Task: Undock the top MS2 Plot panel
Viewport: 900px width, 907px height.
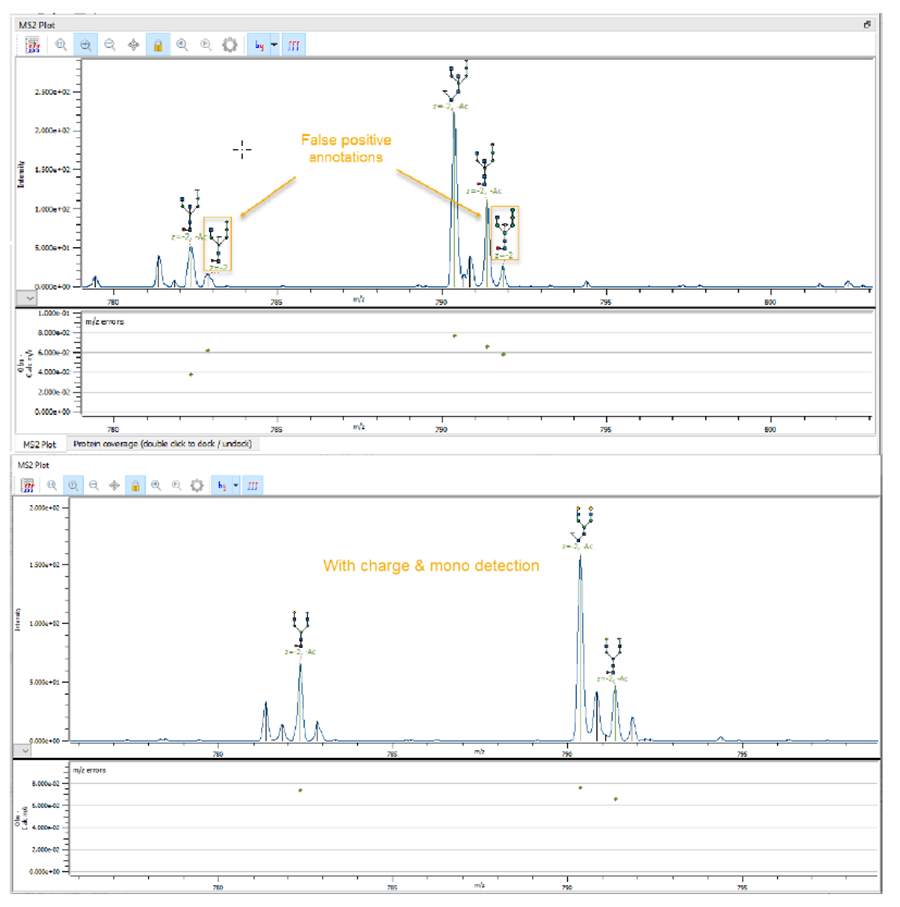Action: [x=867, y=24]
